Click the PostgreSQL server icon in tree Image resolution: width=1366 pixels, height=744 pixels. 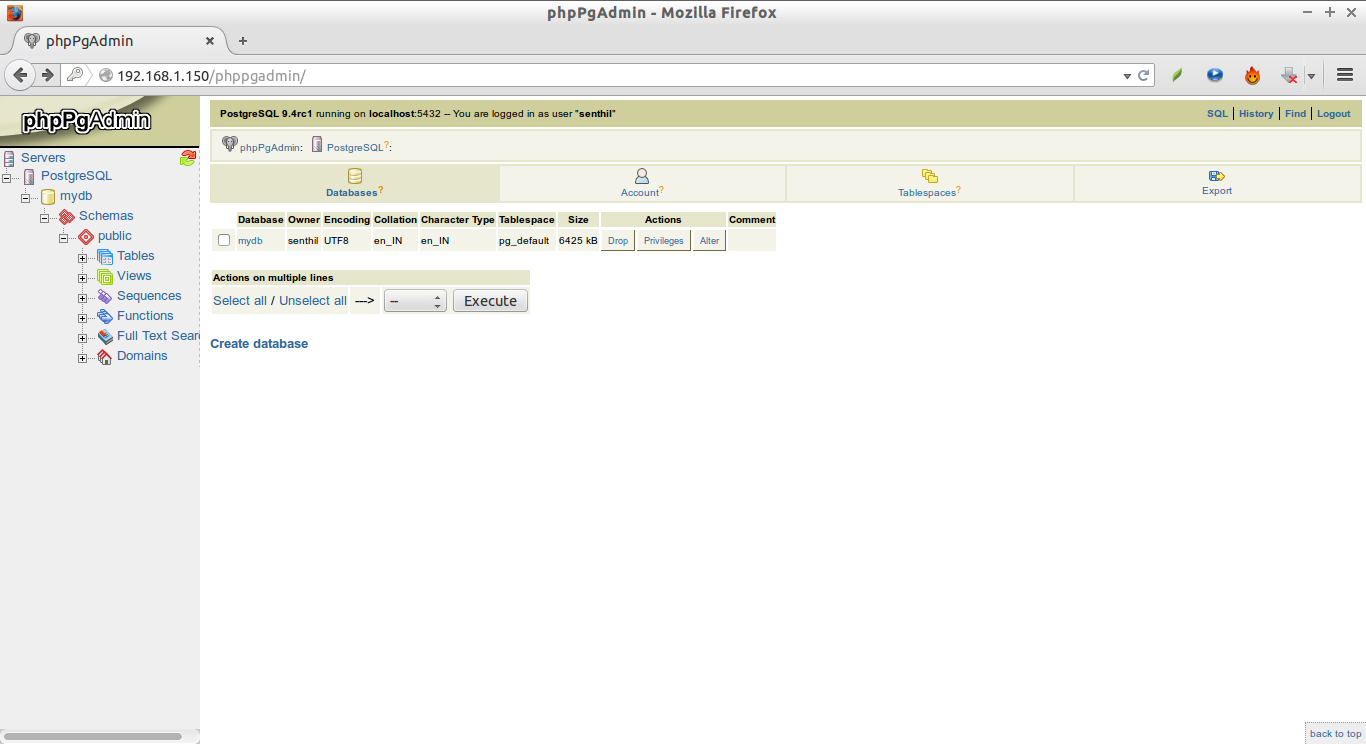pyautogui.click(x=29, y=177)
